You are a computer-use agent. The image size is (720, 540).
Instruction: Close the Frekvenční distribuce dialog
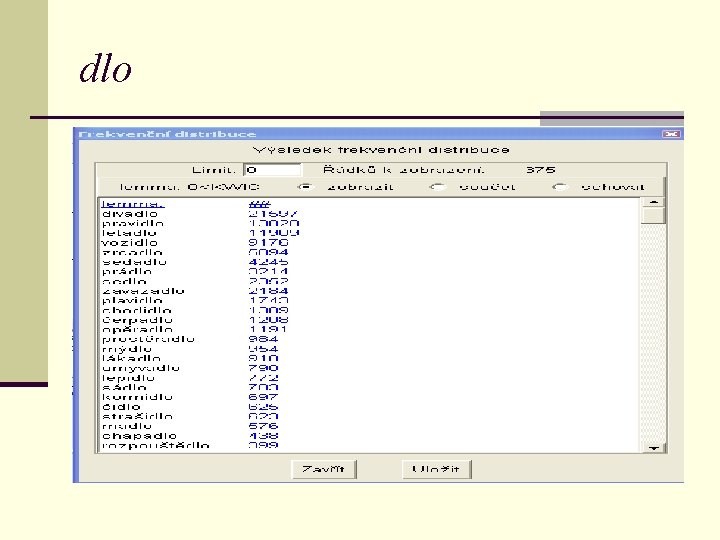pyautogui.click(x=671, y=134)
